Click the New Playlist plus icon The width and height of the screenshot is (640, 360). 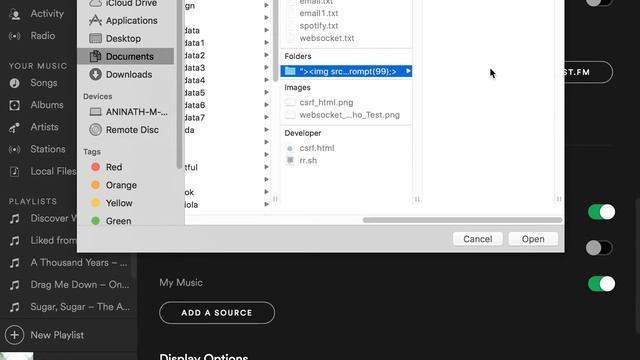tap(14, 335)
